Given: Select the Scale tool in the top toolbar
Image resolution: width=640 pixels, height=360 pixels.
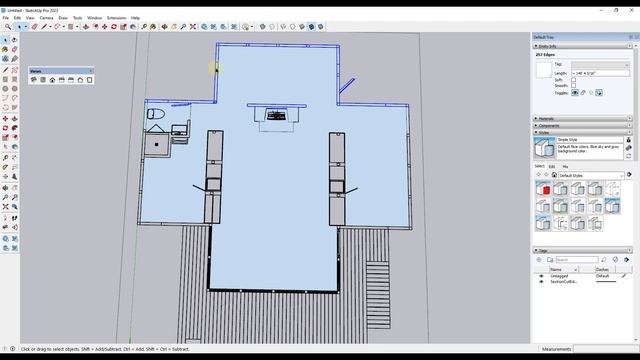Looking at the screenshot, I should [123, 27].
